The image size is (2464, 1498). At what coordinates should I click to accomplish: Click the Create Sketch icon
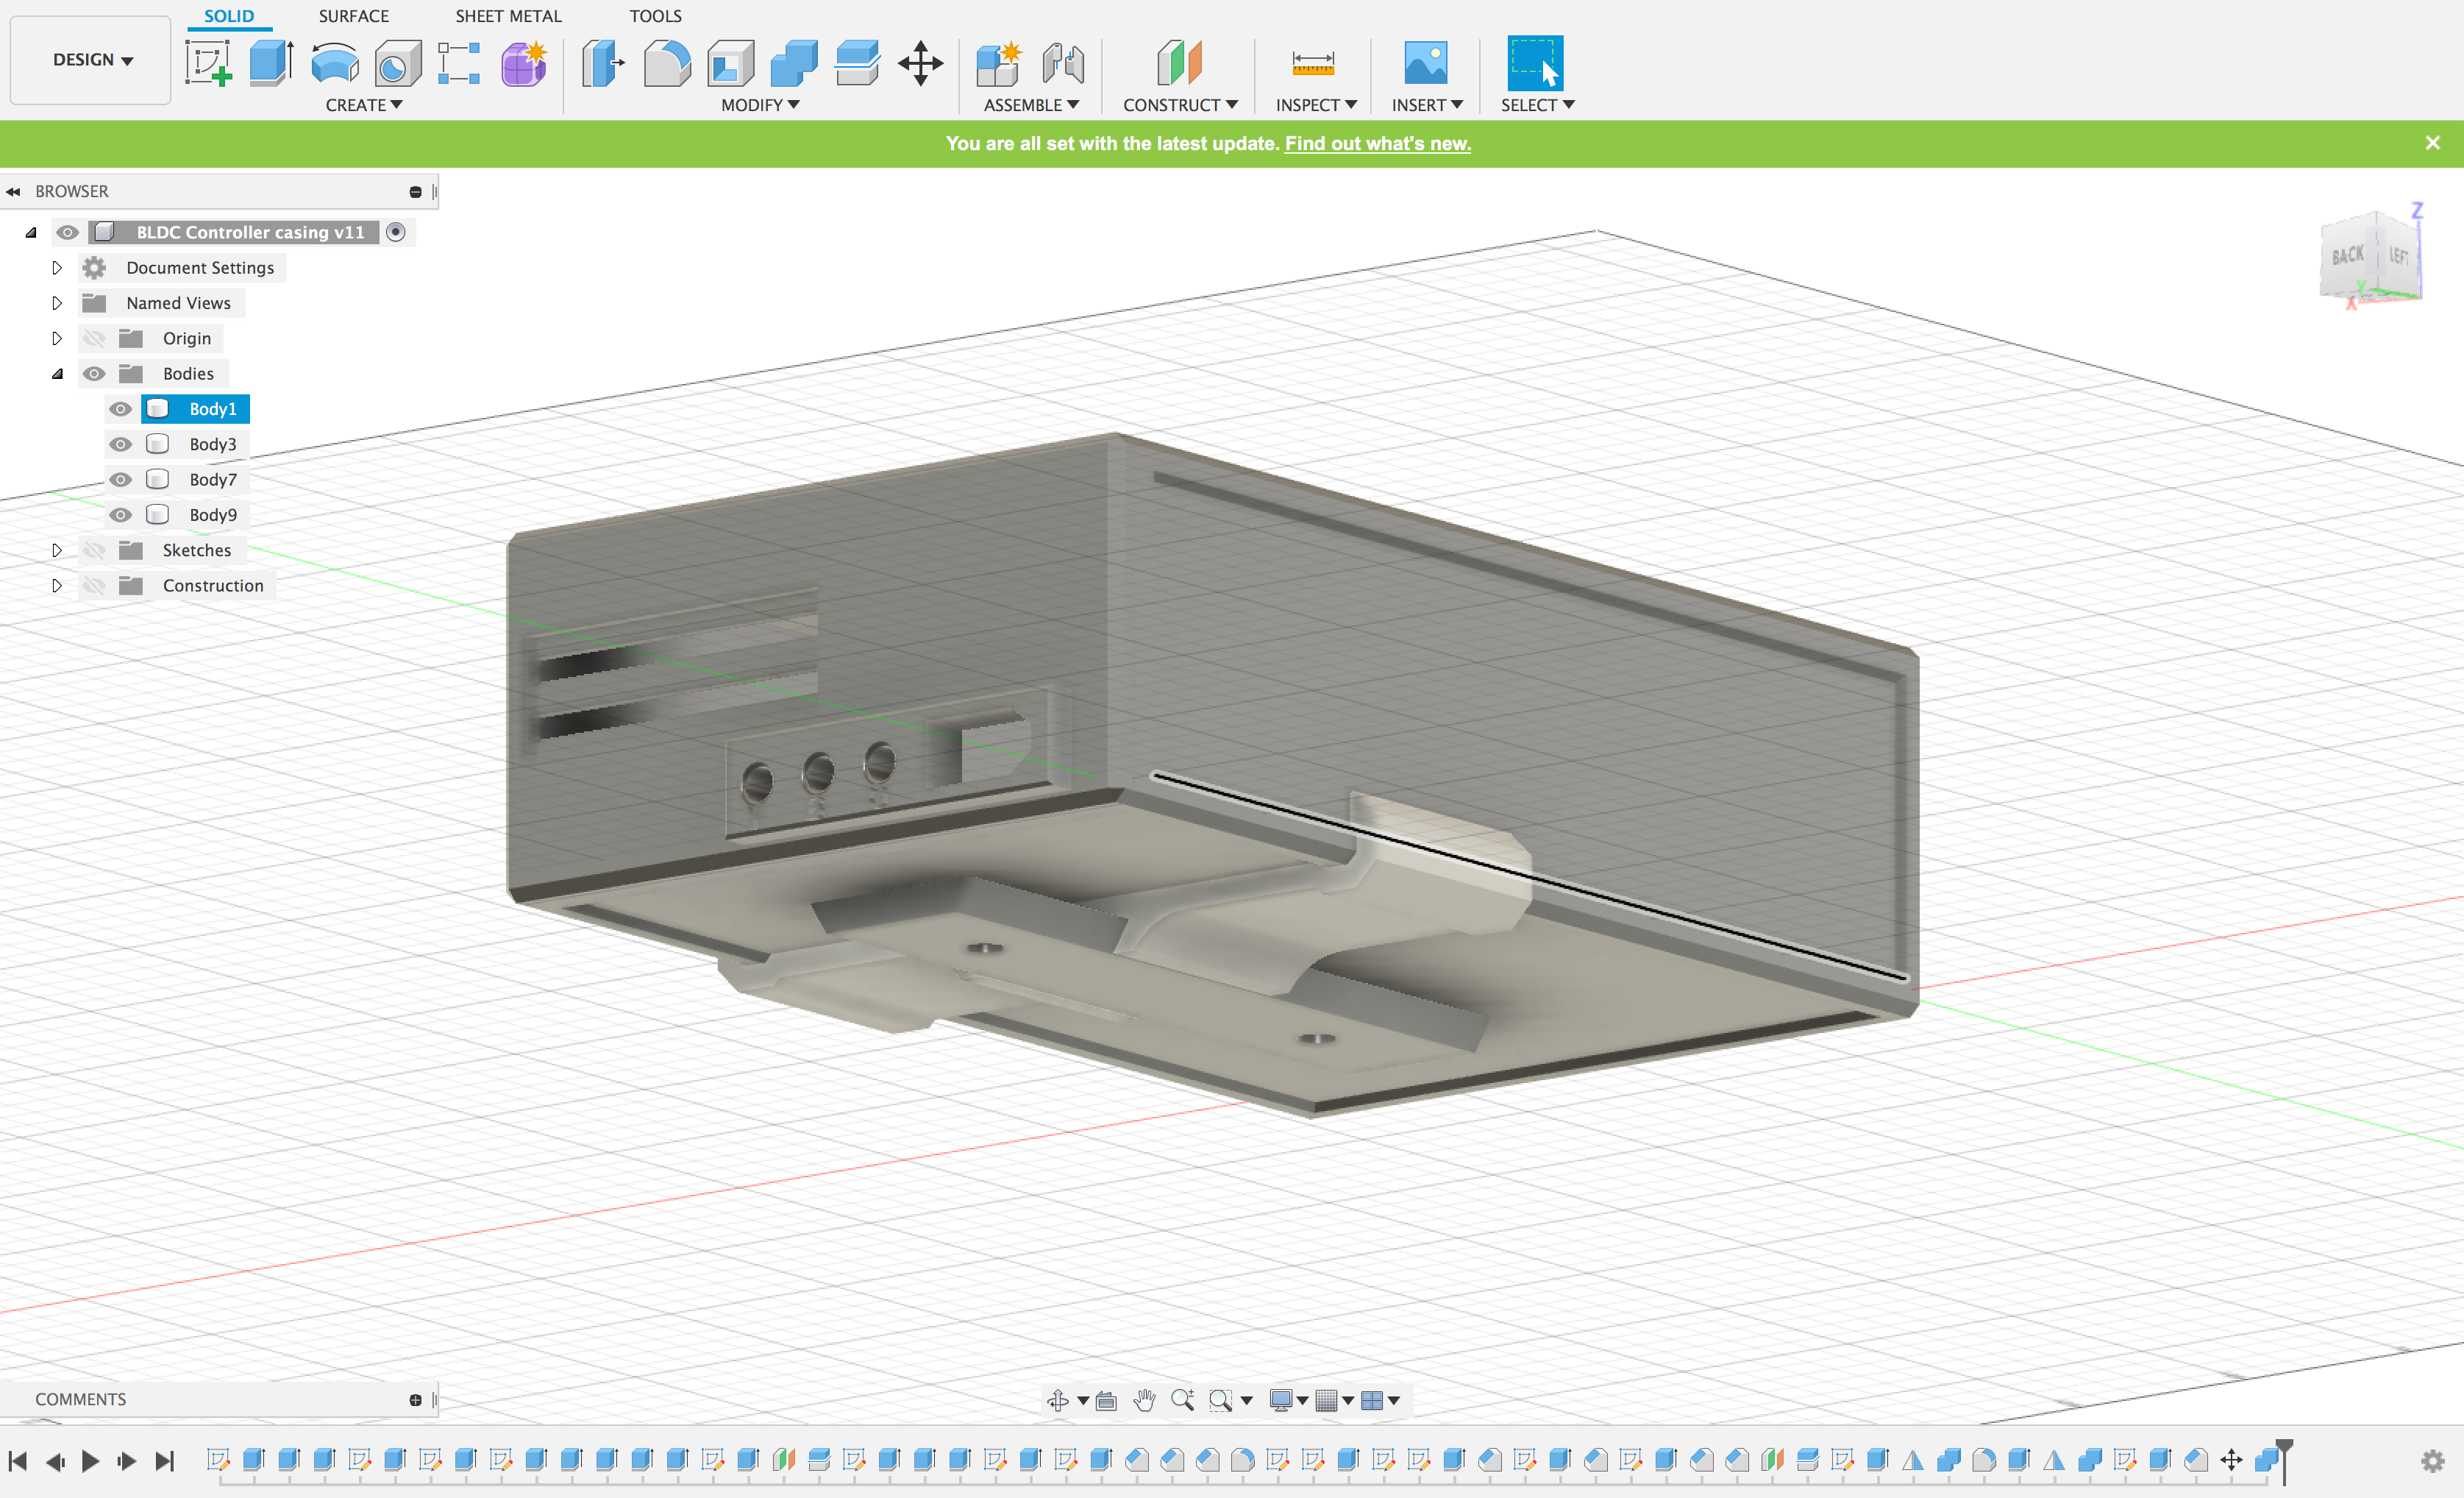(208, 63)
